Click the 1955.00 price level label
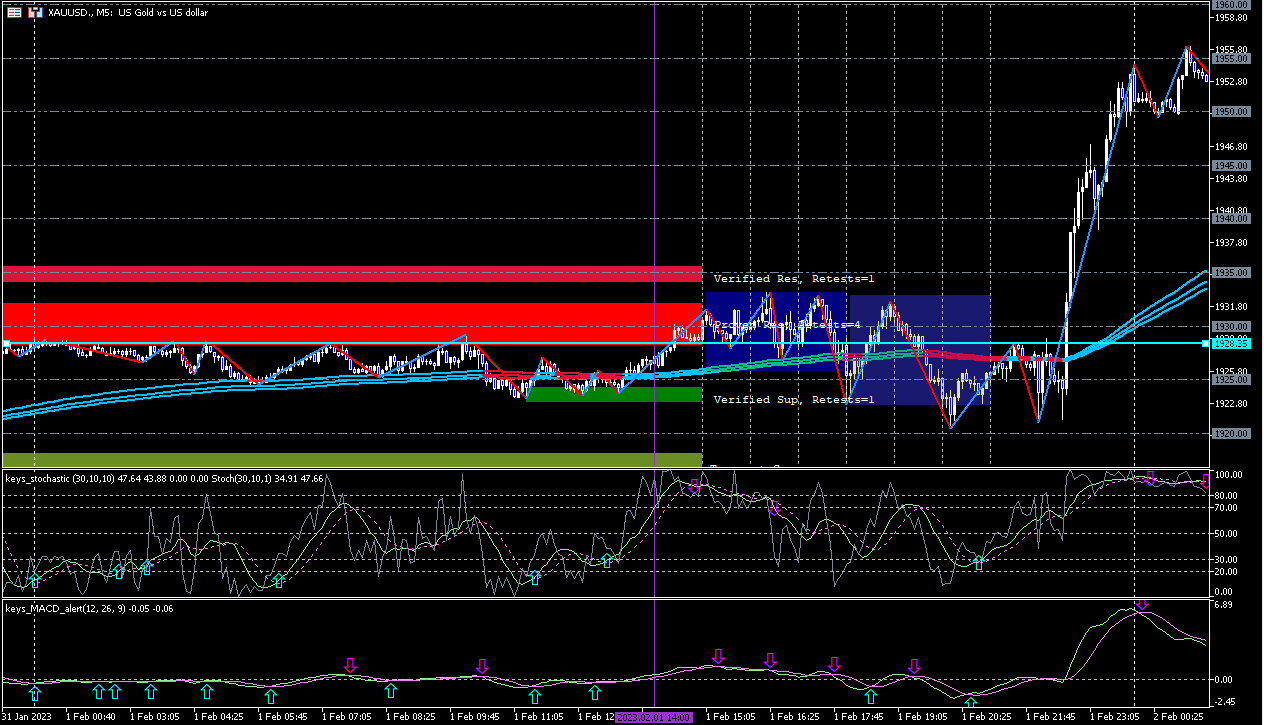The height and width of the screenshot is (725, 1264). click(x=1230, y=59)
